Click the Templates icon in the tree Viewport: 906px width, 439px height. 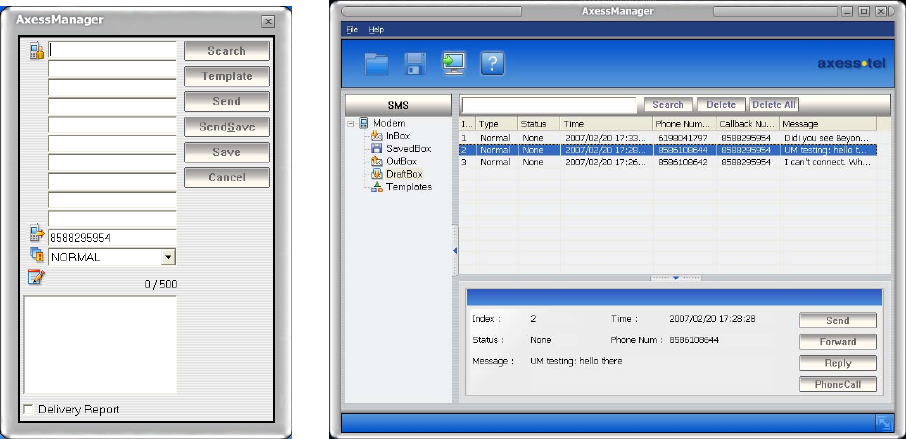[377, 187]
